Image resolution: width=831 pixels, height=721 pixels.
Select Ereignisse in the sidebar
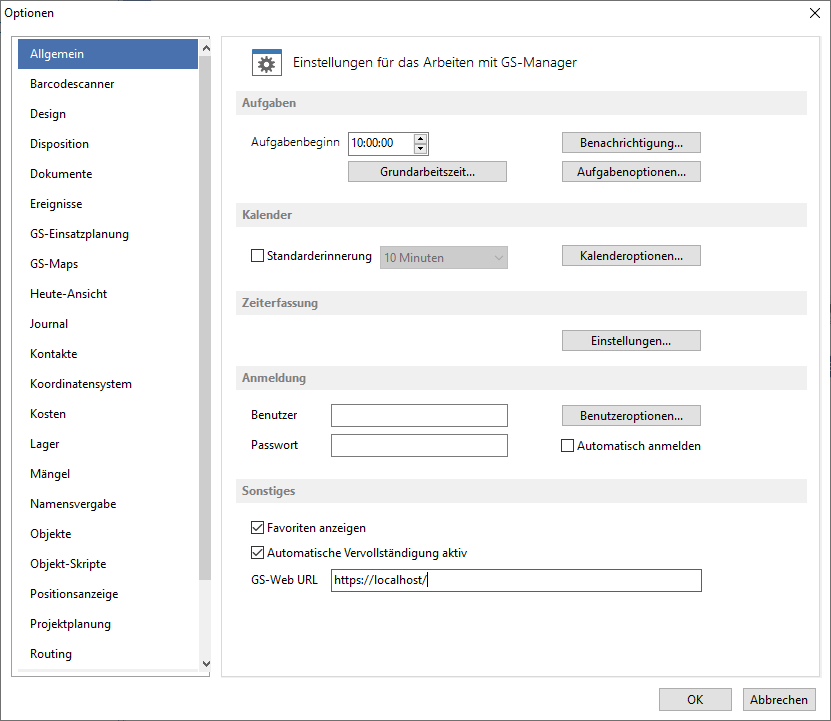tap(108, 204)
